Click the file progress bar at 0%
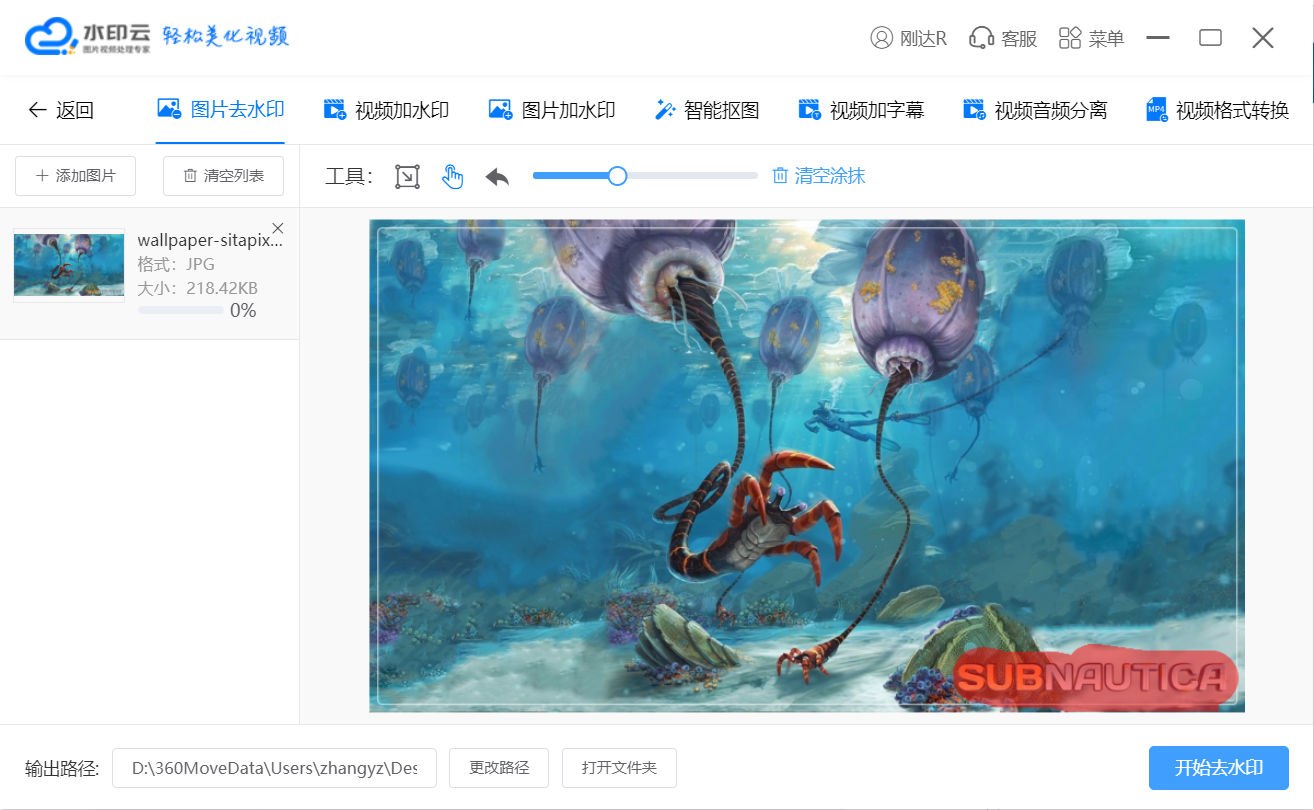1314x810 pixels. pyautogui.click(x=180, y=311)
